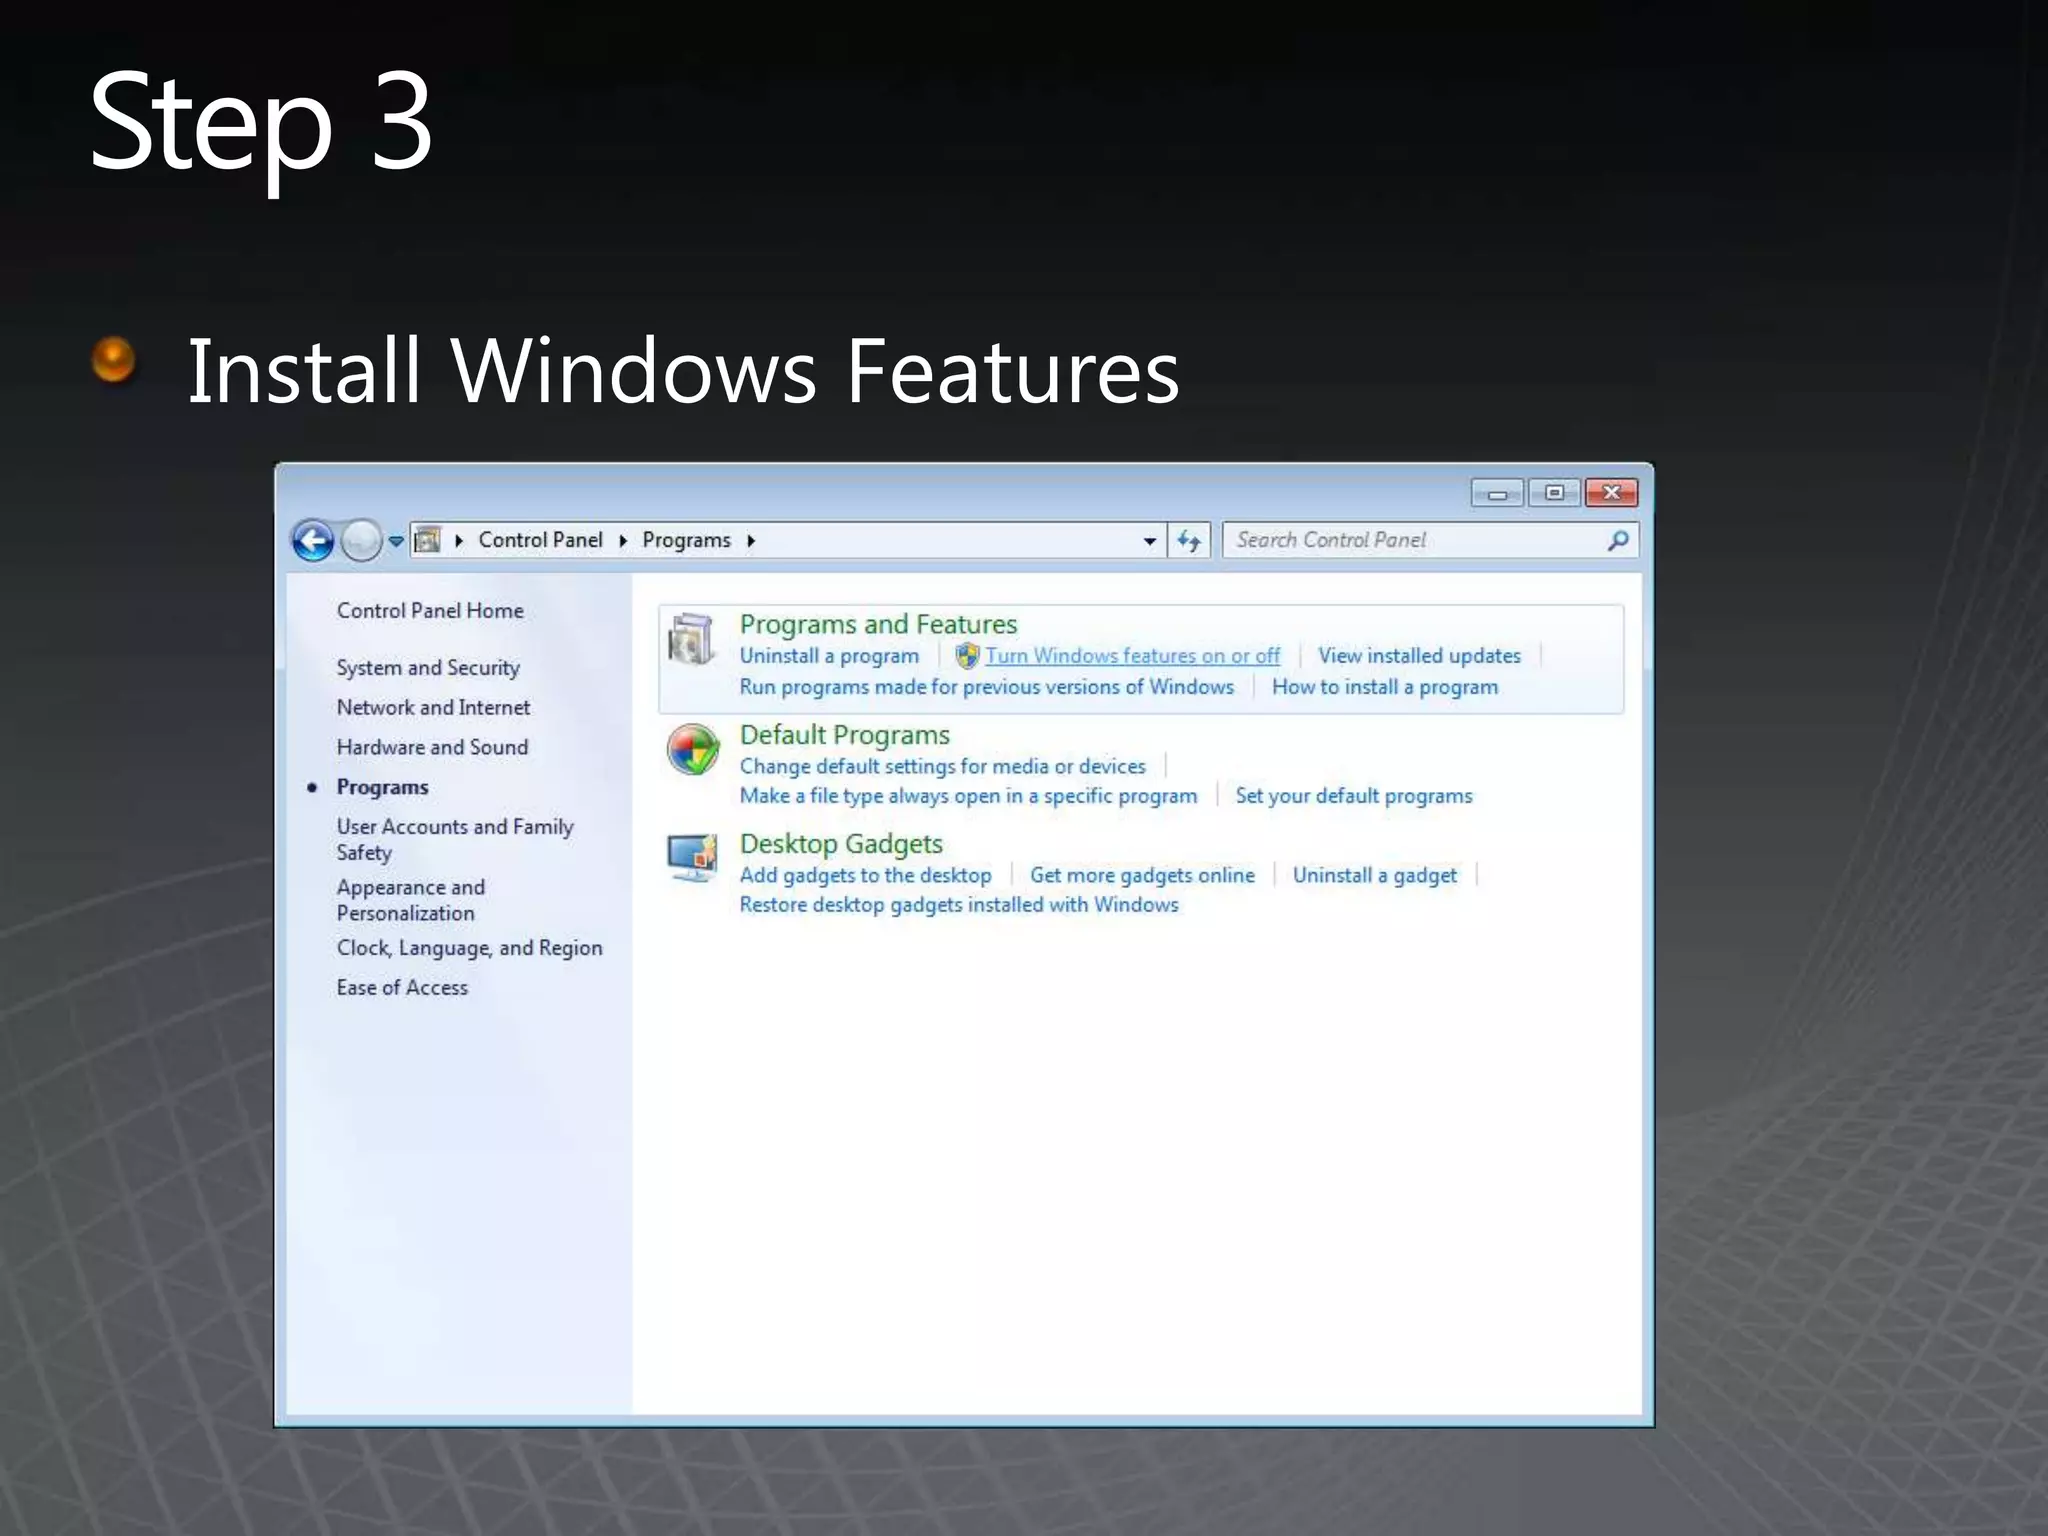Open the Programs and Features heading
This screenshot has height=1536, width=2048.
[x=878, y=624]
